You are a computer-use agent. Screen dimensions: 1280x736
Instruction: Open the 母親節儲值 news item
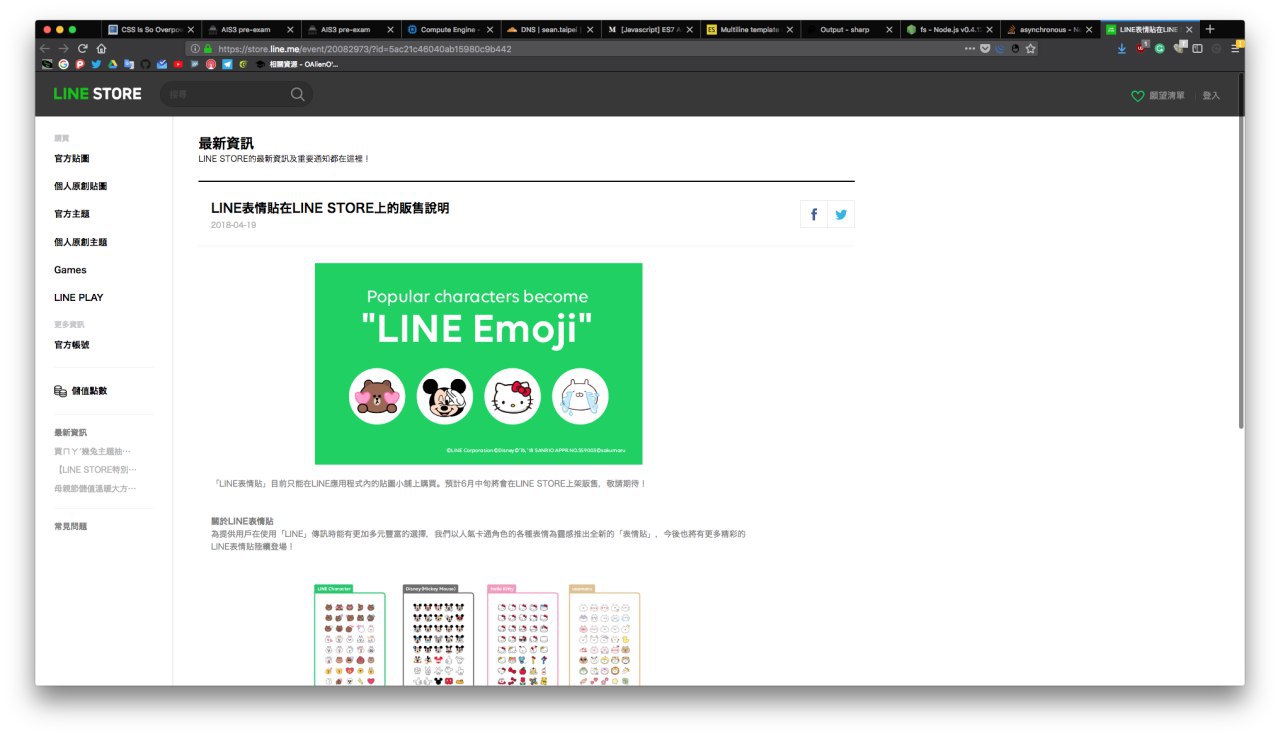coord(94,489)
